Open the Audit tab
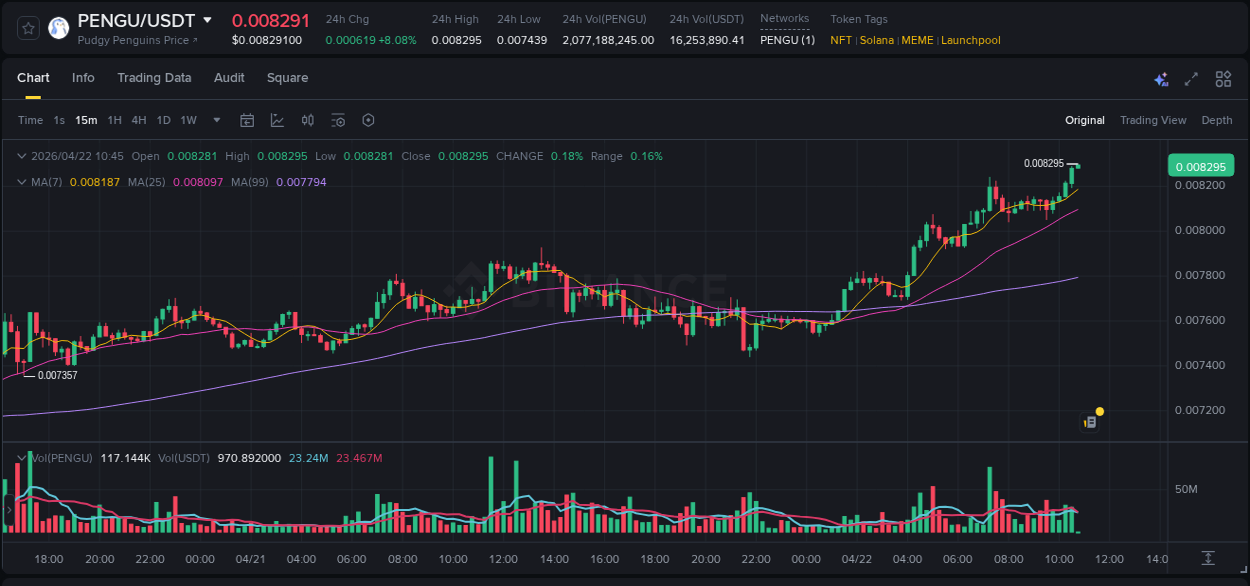 [229, 77]
